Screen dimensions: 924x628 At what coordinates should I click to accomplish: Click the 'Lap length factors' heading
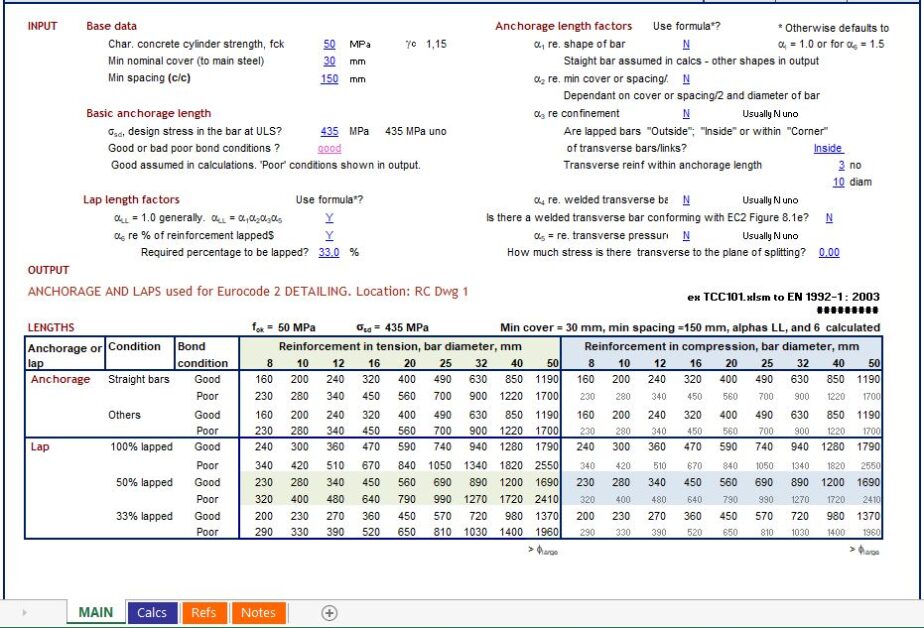pyautogui.click(x=131, y=200)
